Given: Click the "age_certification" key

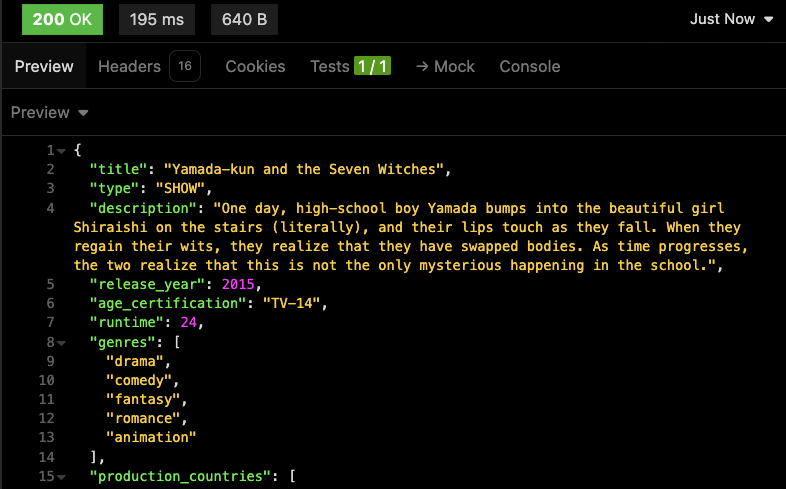Looking at the screenshot, I should [x=167, y=304].
